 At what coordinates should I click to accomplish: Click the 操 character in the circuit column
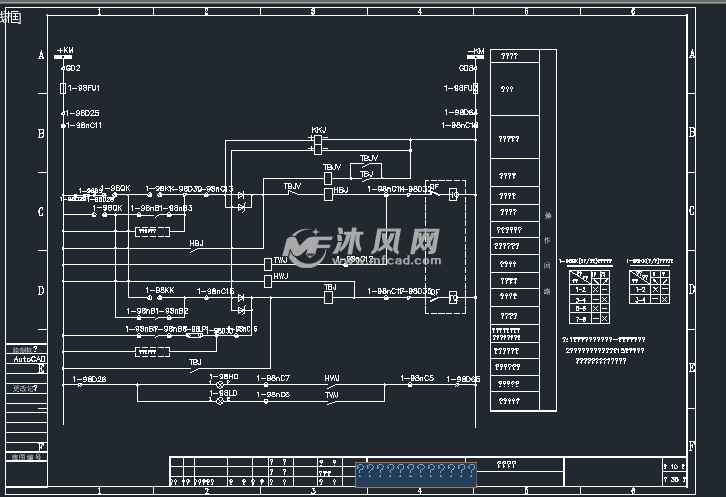click(x=548, y=216)
